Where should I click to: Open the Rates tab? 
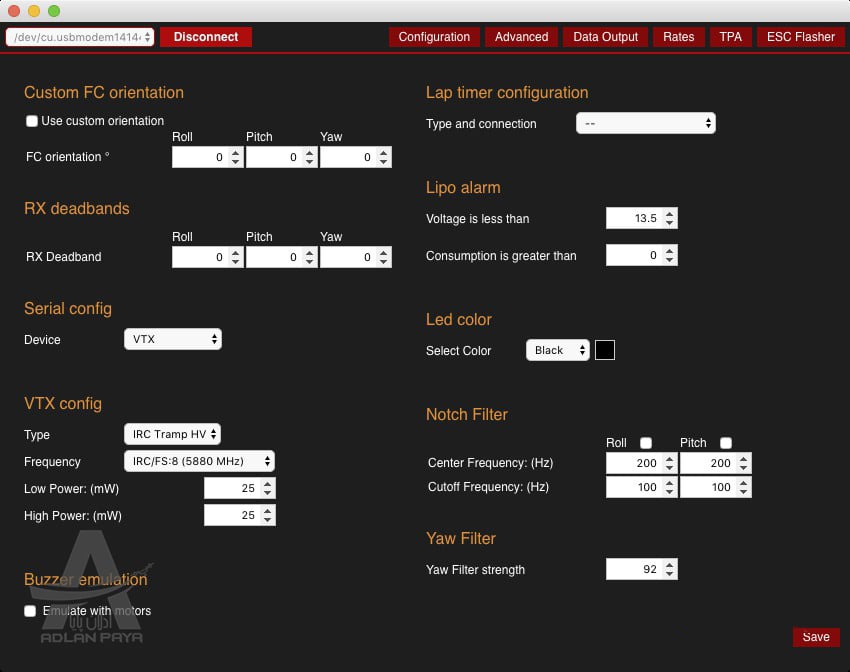click(679, 37)
